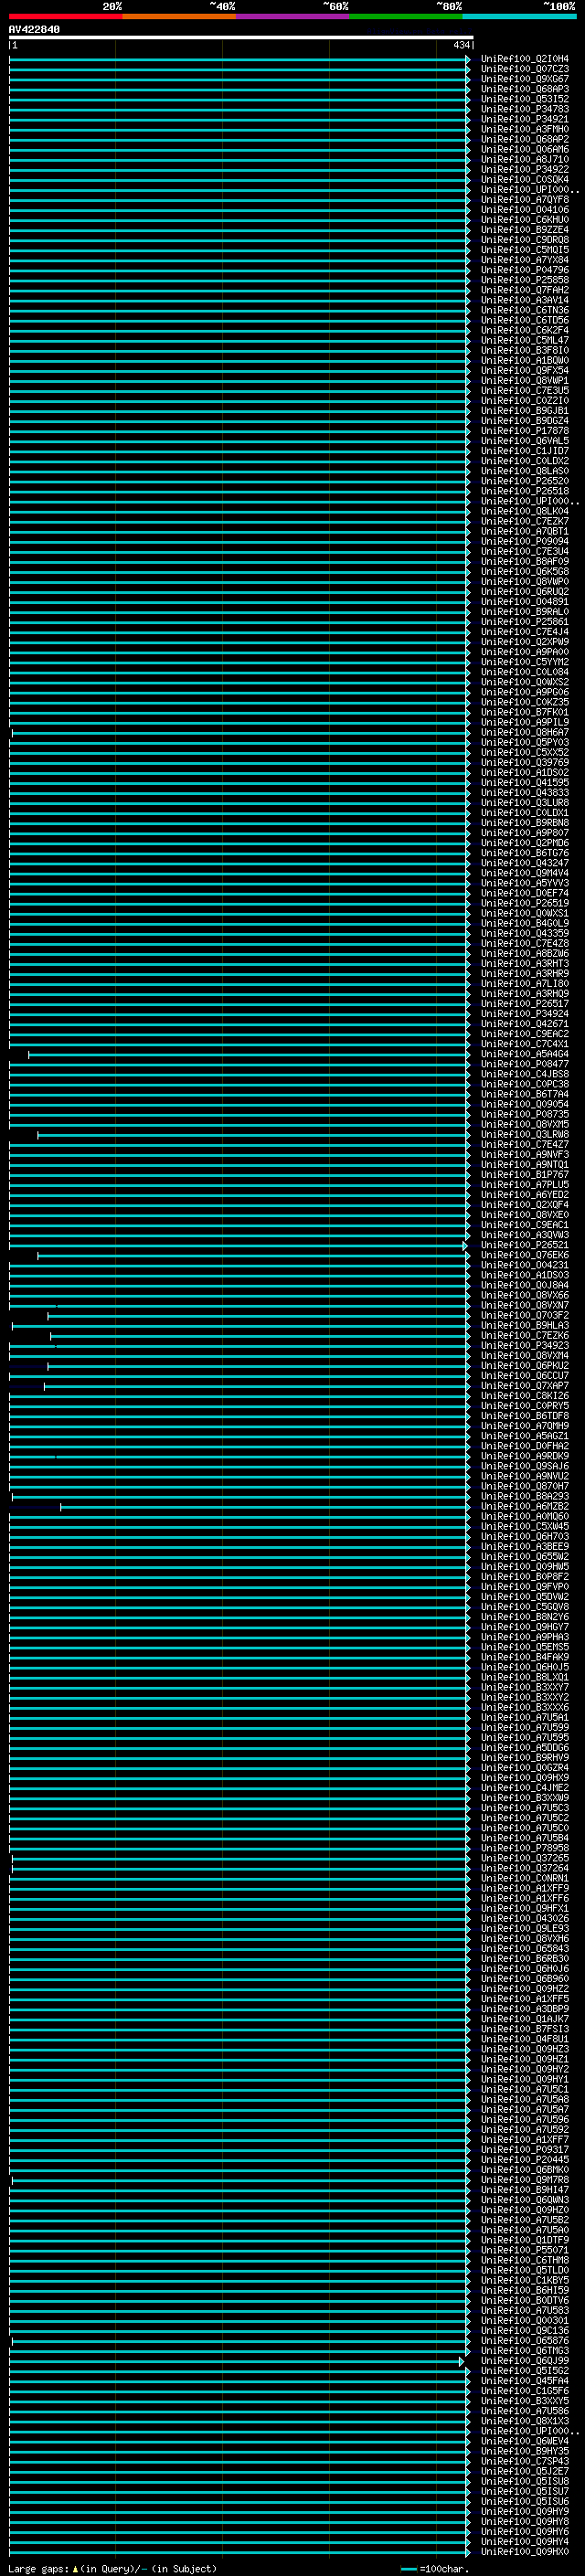Click the UniRef100_B6HI59 hit label
Viewport: 585px width, 2576px height.
(x=525, y=2290)
